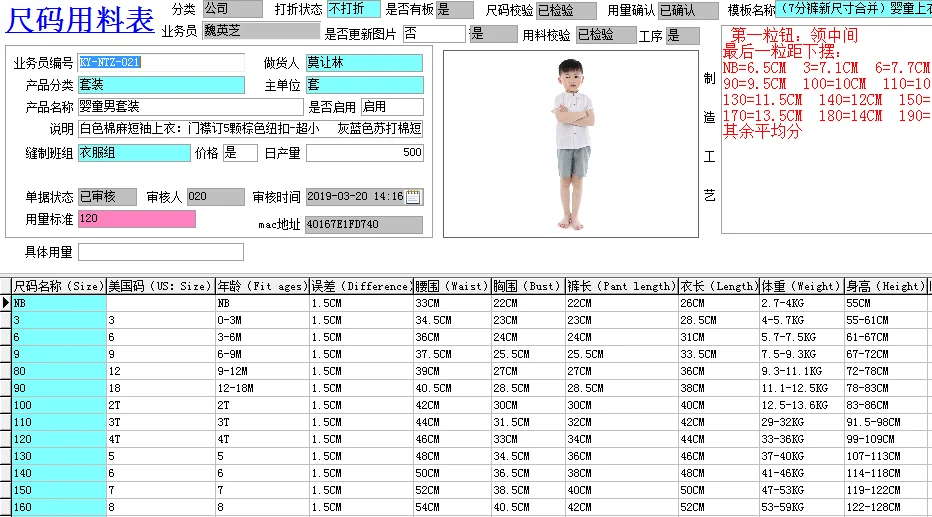Click the 54CM waist cell

coord(452,507)
